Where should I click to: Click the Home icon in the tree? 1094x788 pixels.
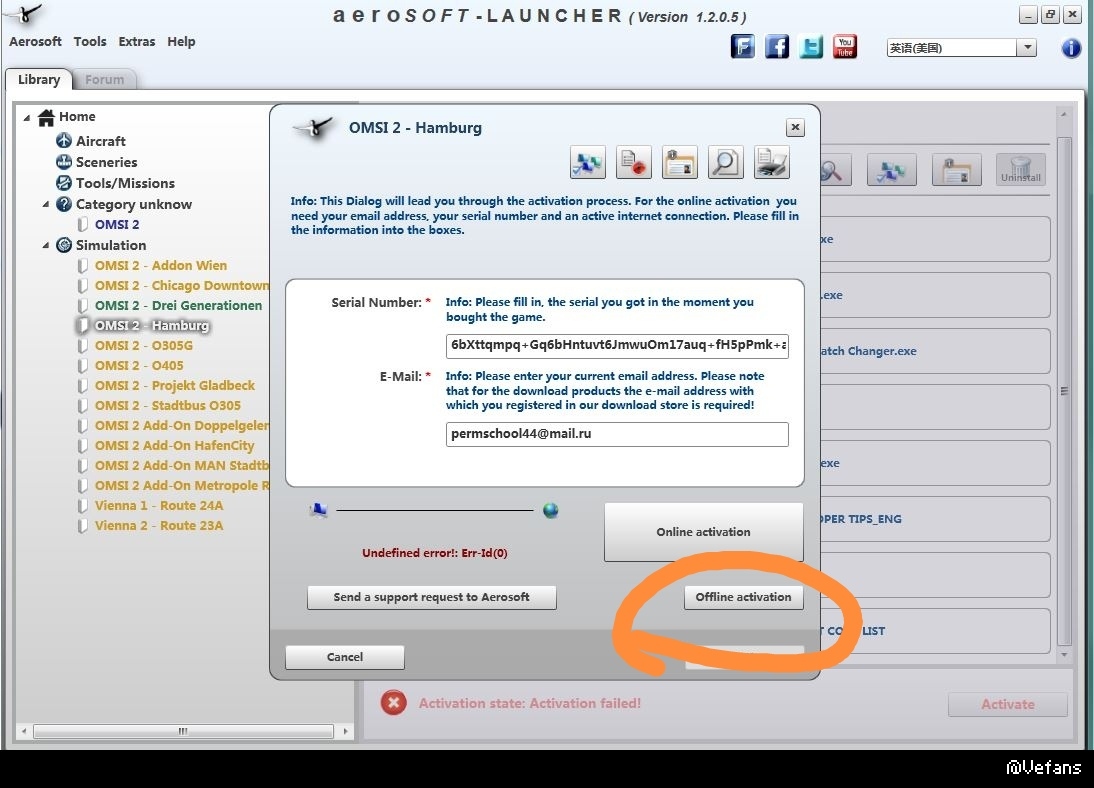click(46, 117)
